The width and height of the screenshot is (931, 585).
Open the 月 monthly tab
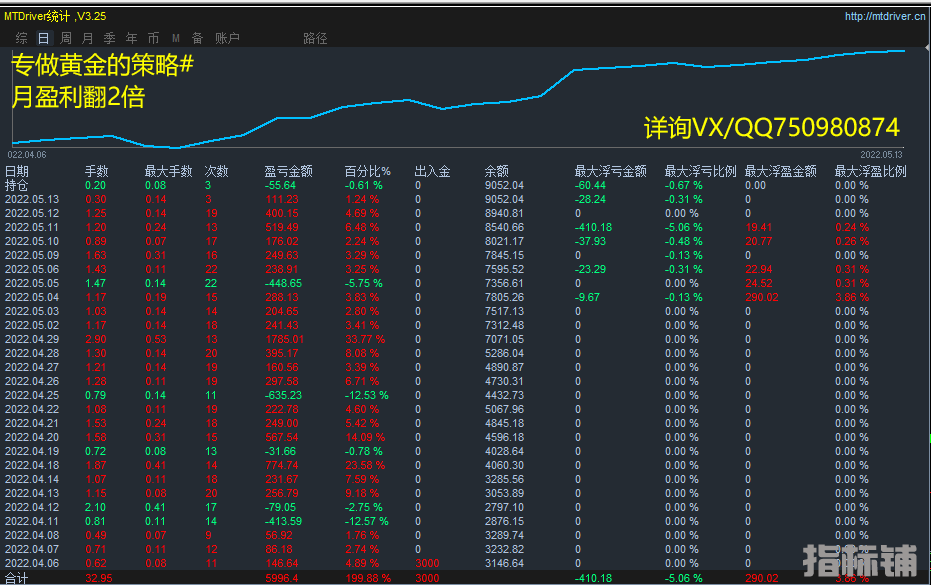88,38
